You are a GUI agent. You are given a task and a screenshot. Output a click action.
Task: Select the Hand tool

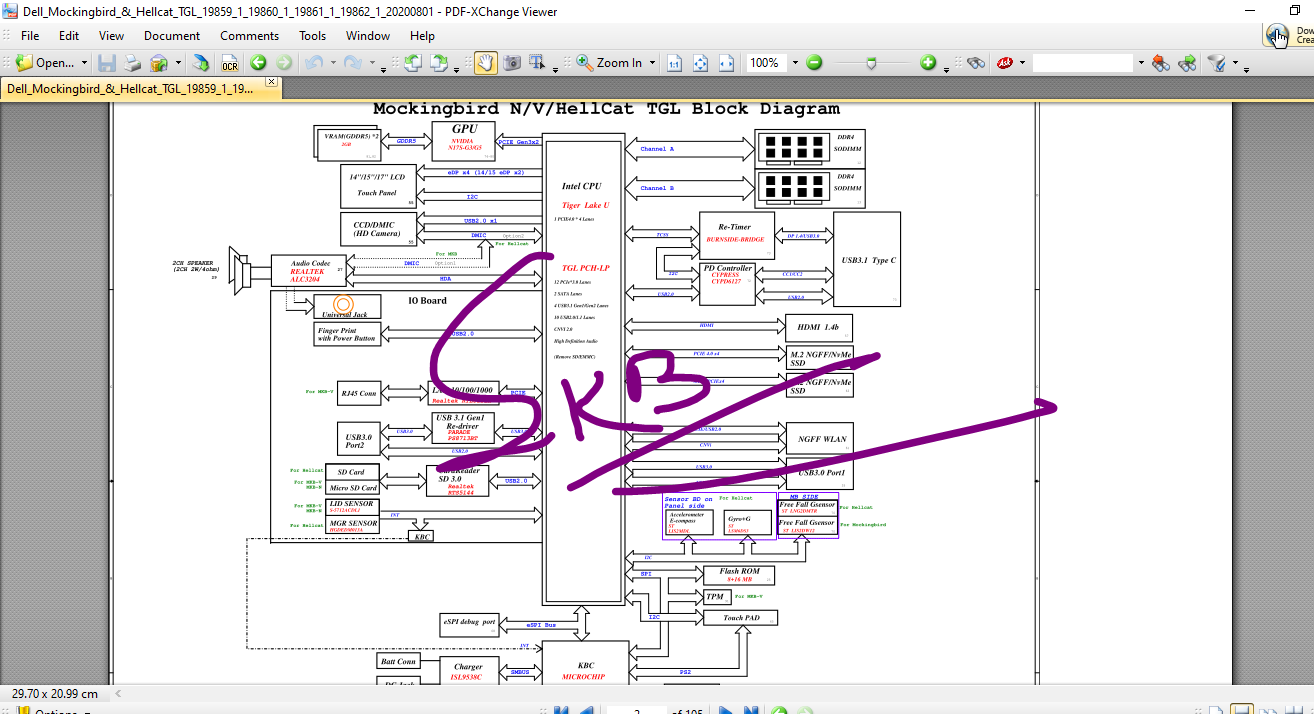[x=485, y=62]
